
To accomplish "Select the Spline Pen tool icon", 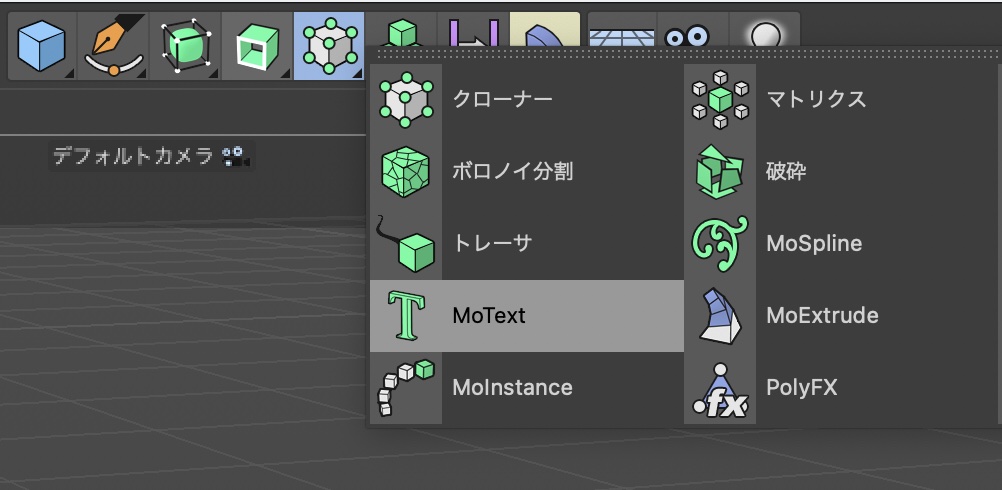I will [x=114, y=46].
